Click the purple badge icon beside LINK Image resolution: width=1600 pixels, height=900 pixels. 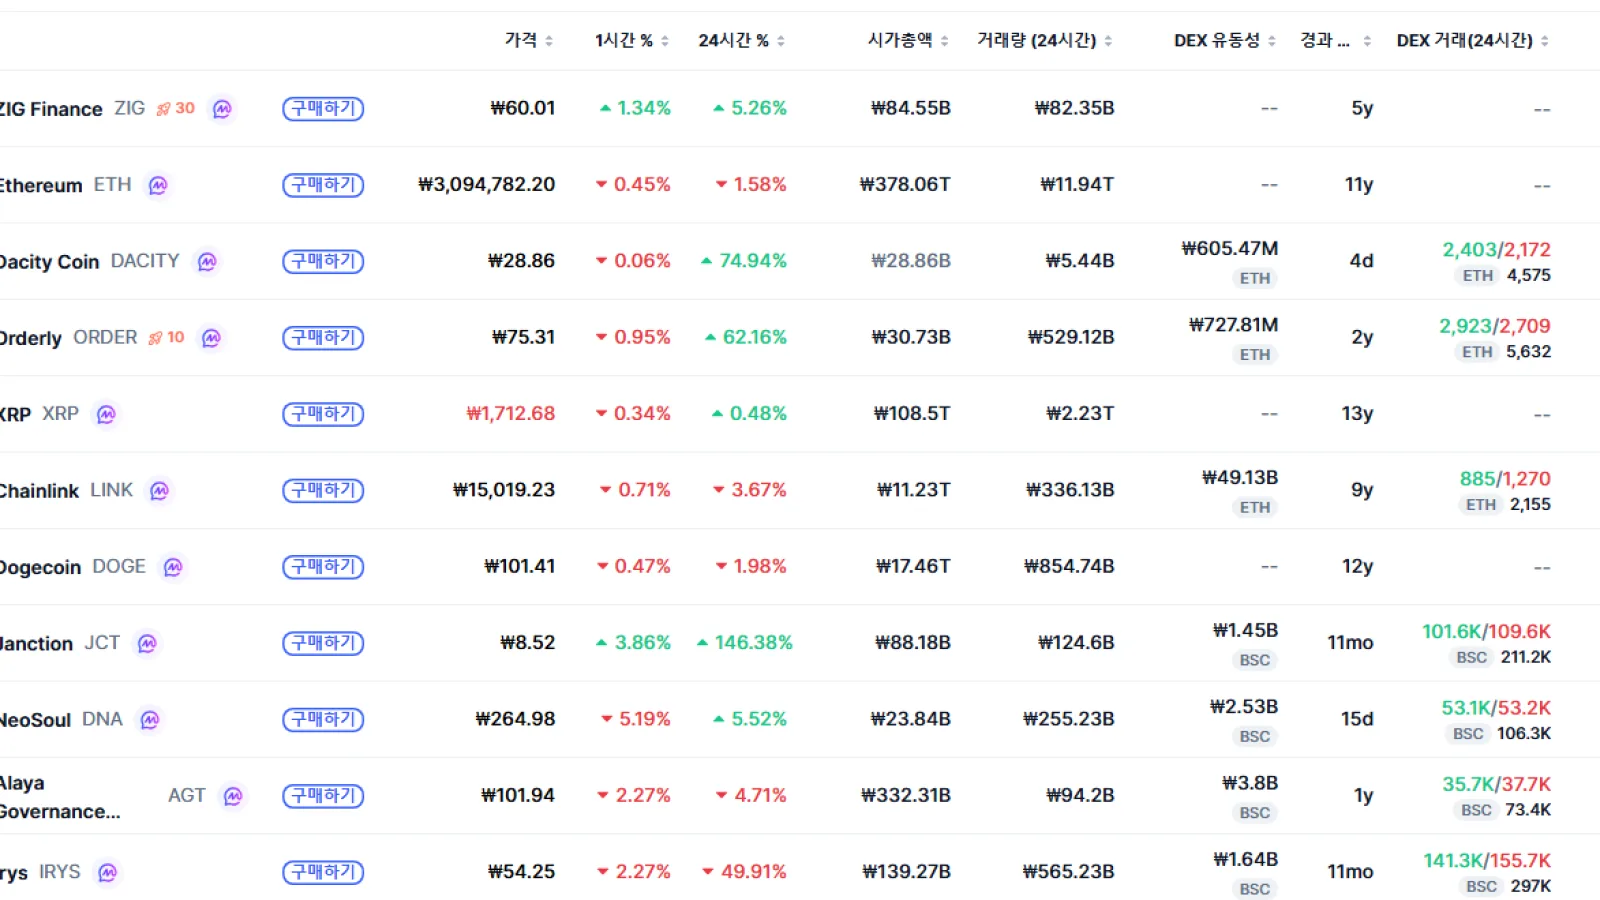coord(159,490)
